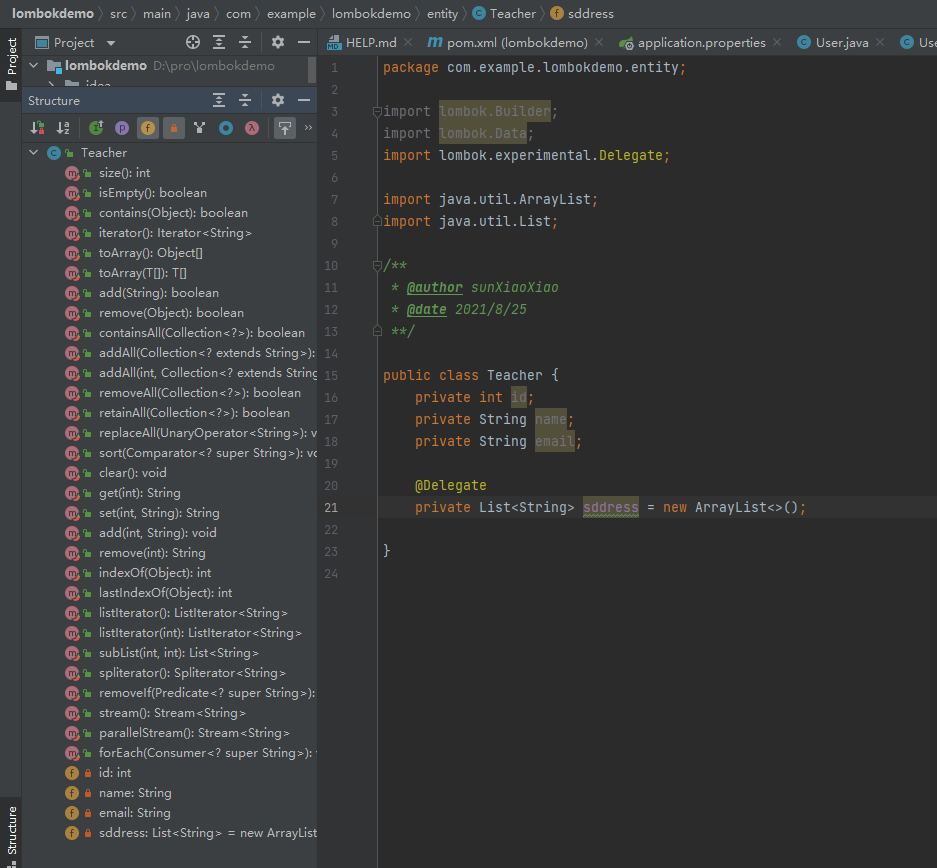Collapse the lombokdemo project root node
Image resolution: width=937 pixels, height=868 pixels.
pos(35,65)
